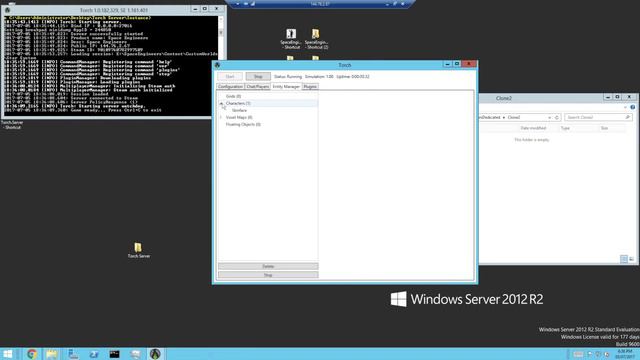
Task: Select the Torch Server folder on the desktop
Action: 138,250
